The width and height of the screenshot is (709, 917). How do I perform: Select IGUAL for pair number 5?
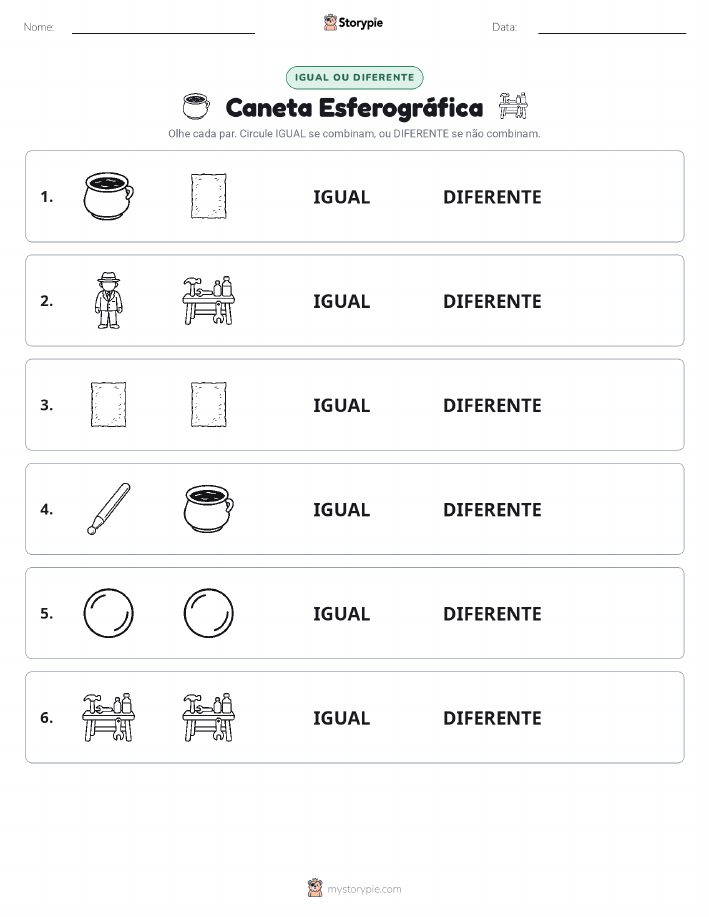pyautogui.click(x=342, y=613)
